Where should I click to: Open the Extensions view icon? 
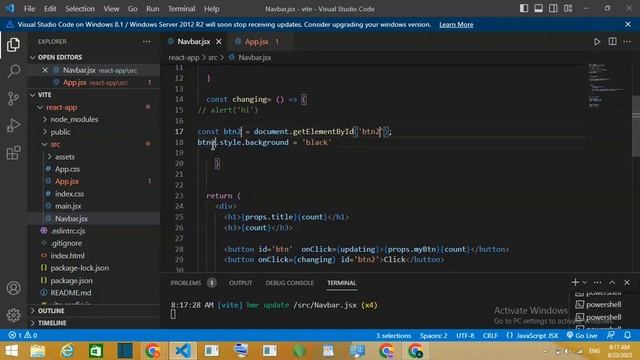pos(13,153)
